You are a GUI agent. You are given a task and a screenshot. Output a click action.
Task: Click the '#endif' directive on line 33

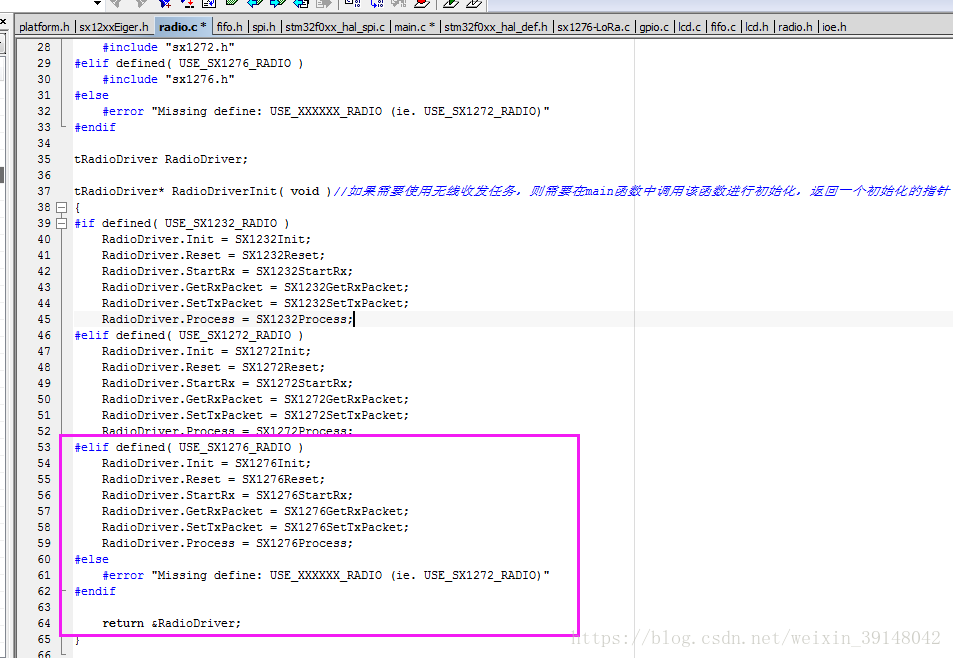pos(95,127)
